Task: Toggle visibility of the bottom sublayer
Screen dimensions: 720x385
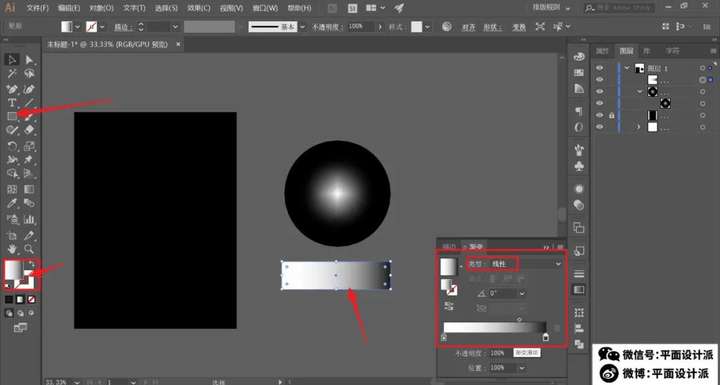Action: 599,127
